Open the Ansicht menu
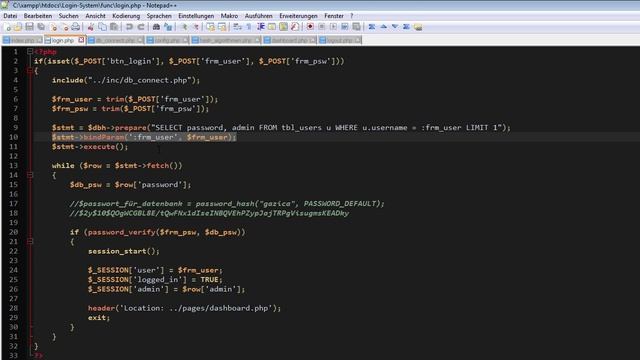The height and width of the screenshot is (360, 640). click(95, 16)
